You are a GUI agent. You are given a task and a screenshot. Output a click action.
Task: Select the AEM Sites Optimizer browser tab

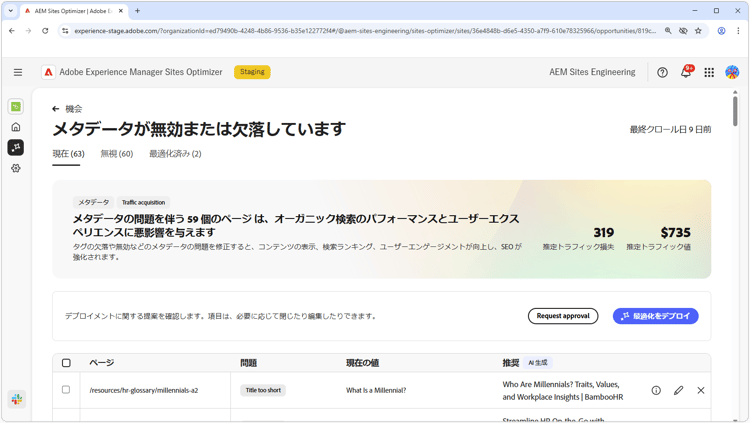(74, 11)
